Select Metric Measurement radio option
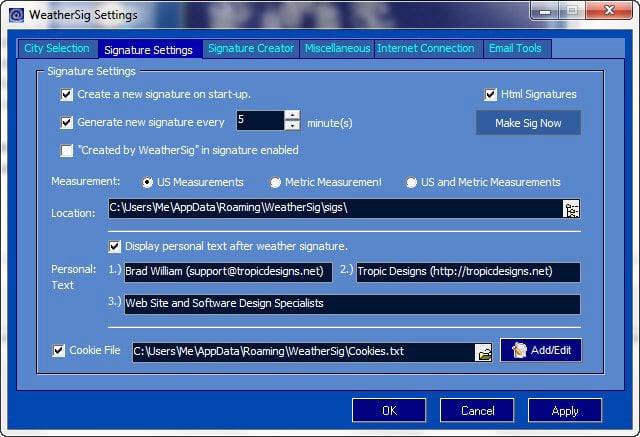This screenshot has height=437, width=640. [x=276, y=183]
